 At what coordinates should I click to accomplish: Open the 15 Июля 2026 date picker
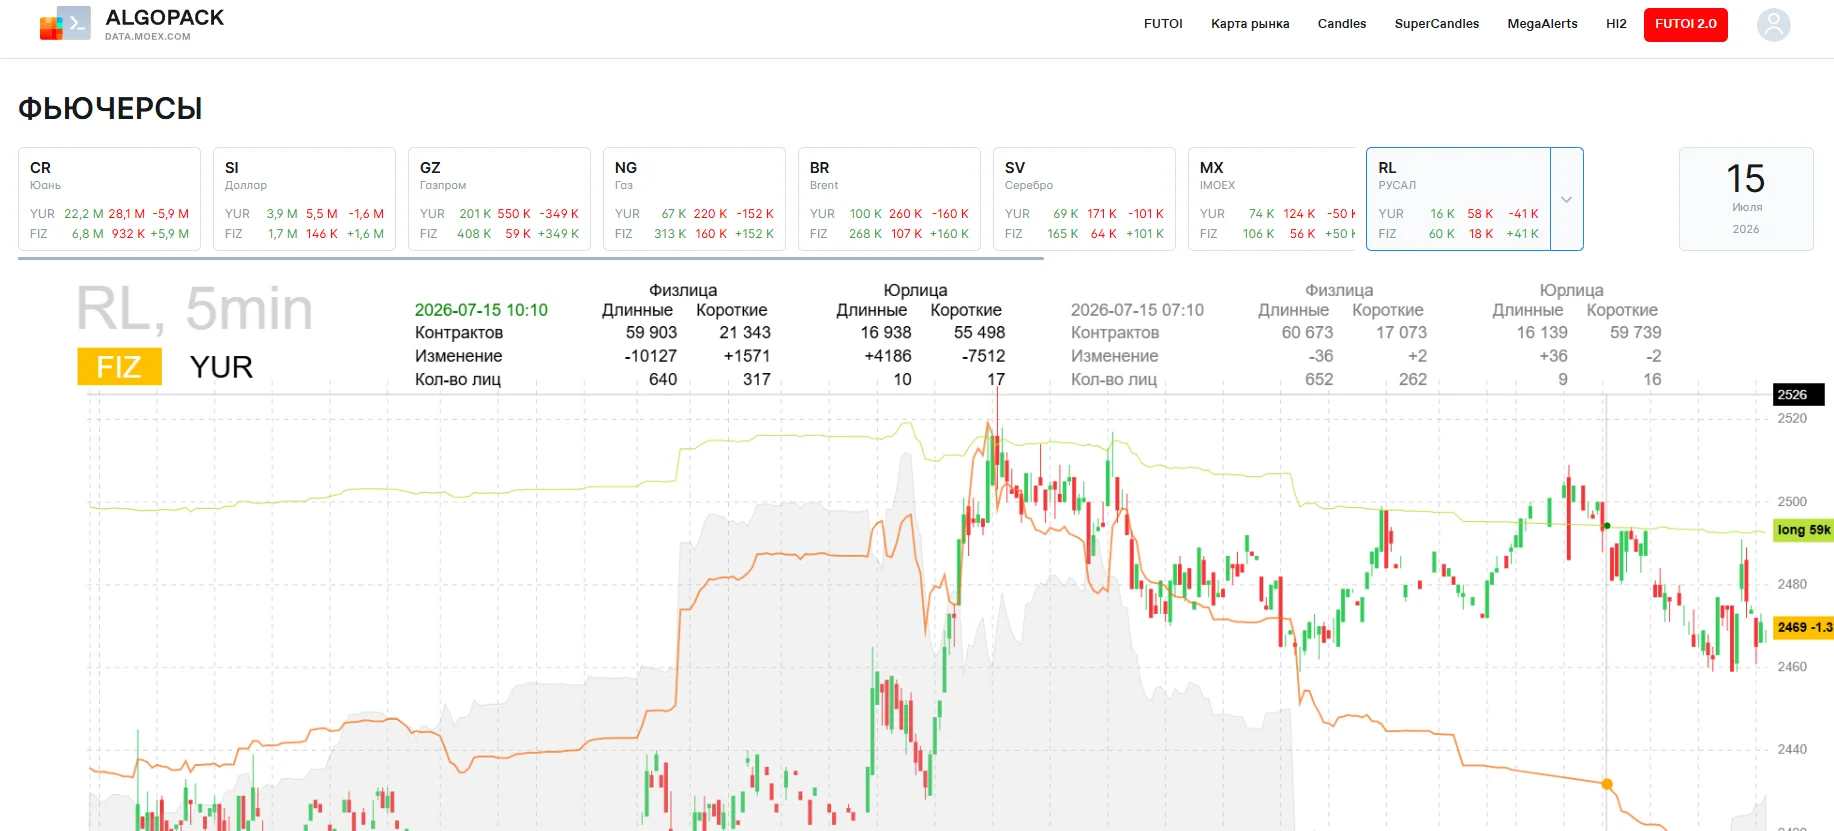pyautogui.click(x=1746, y=199)
